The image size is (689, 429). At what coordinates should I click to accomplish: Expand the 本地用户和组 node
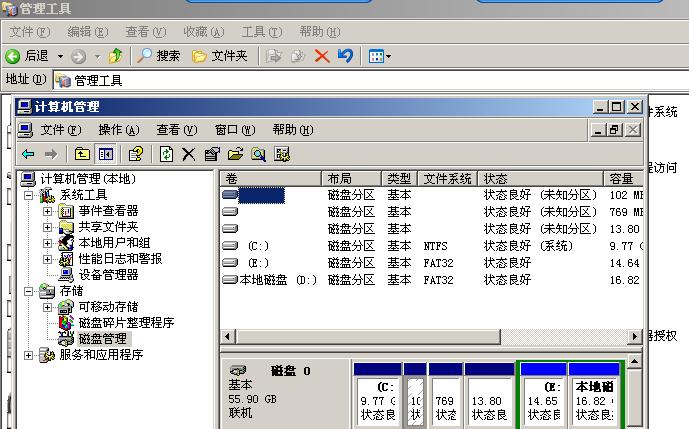[x=47, y=243]
